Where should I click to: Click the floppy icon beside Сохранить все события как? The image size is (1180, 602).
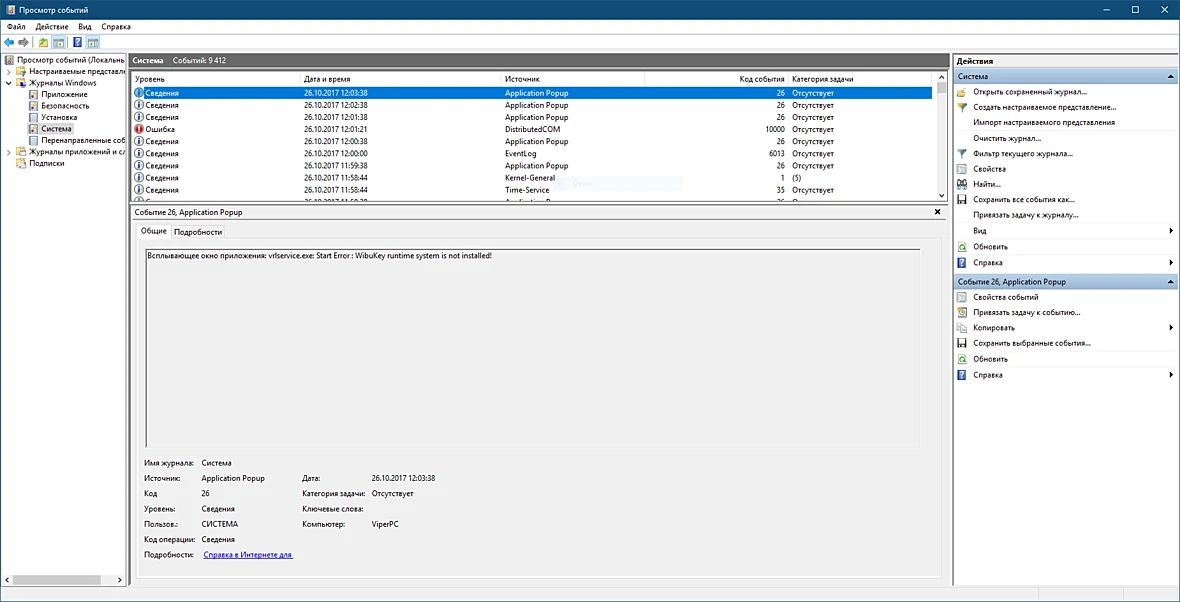[x=962, y=199]
